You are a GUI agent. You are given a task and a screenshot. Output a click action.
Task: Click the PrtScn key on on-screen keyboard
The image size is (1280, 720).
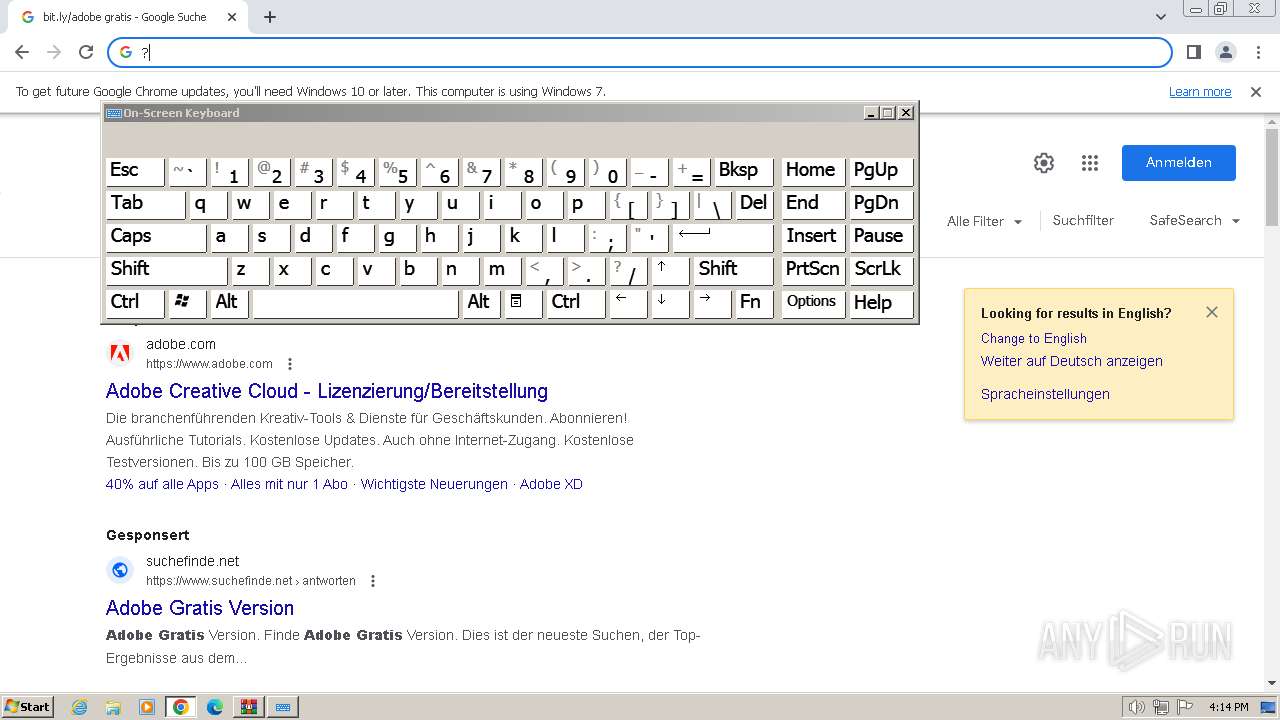[813, 270]
